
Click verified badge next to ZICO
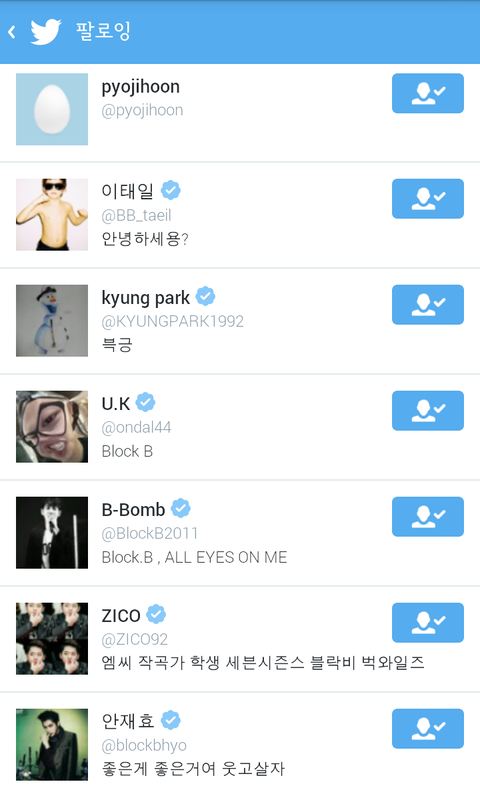click(x=156, y=614)
